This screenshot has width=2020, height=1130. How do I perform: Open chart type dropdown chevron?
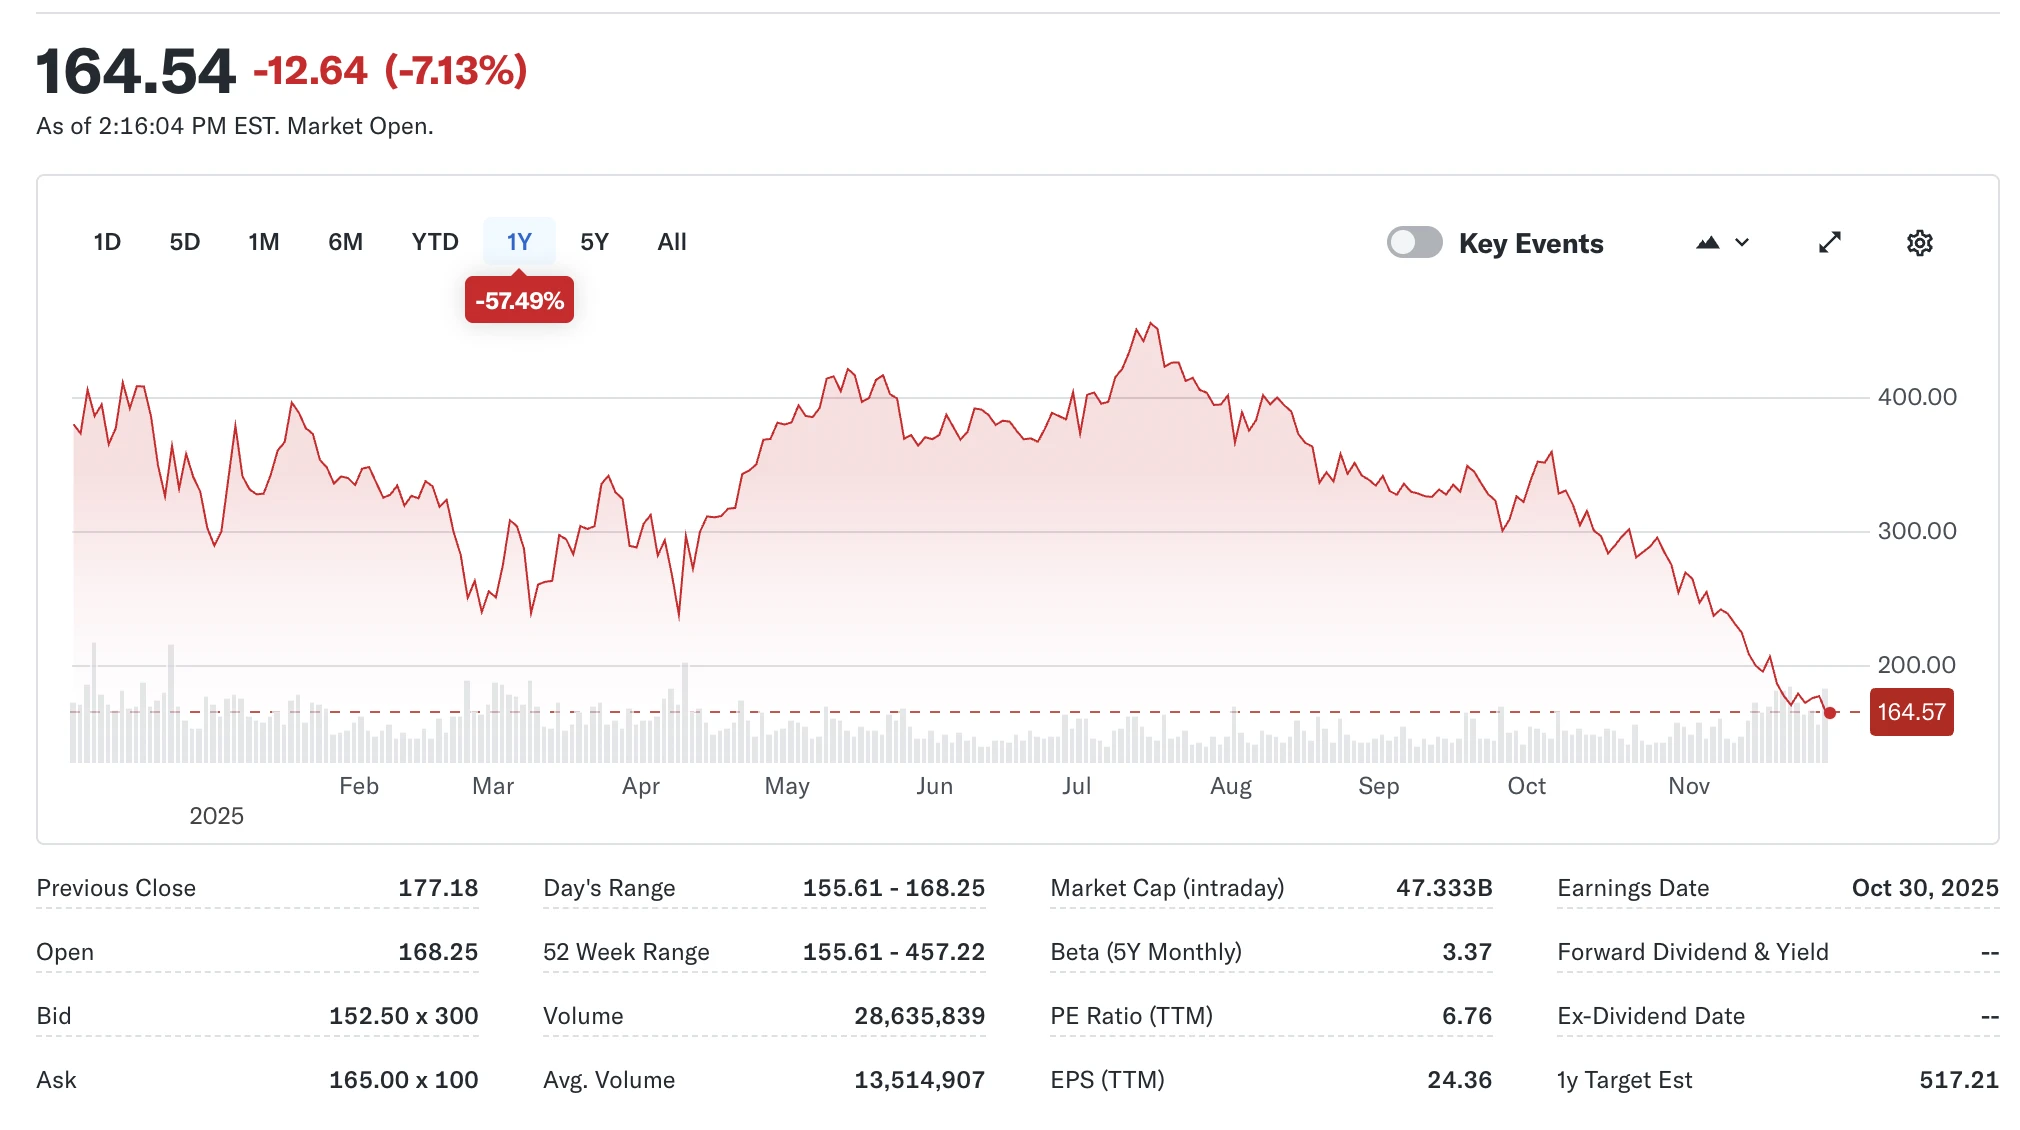(x=1742, y=243)
